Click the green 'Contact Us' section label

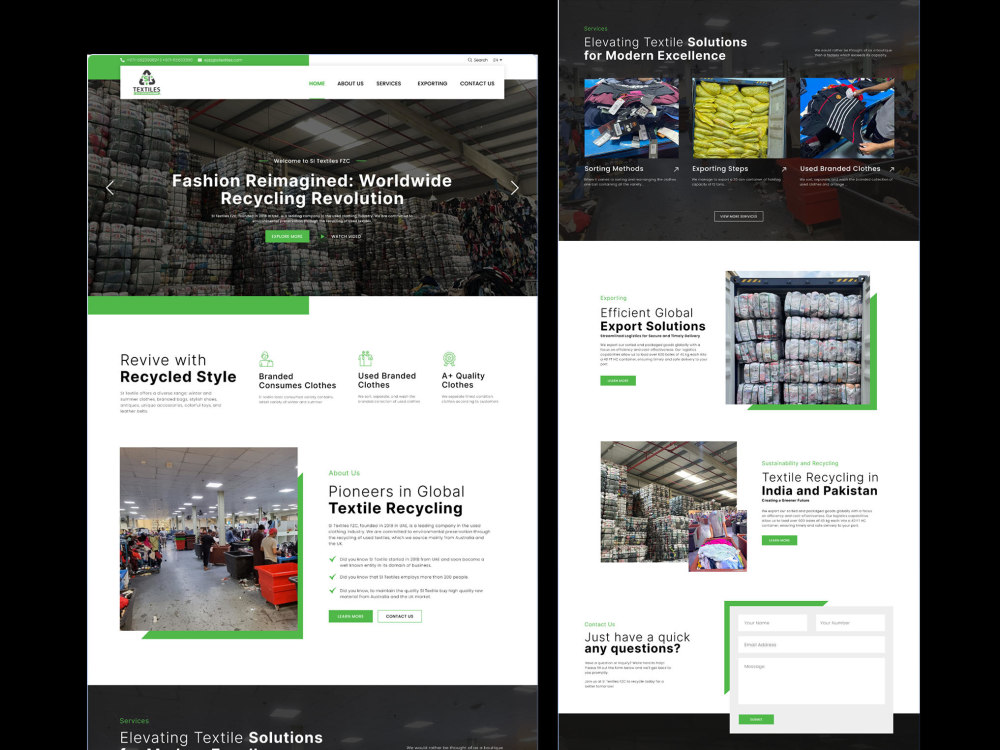599,624
